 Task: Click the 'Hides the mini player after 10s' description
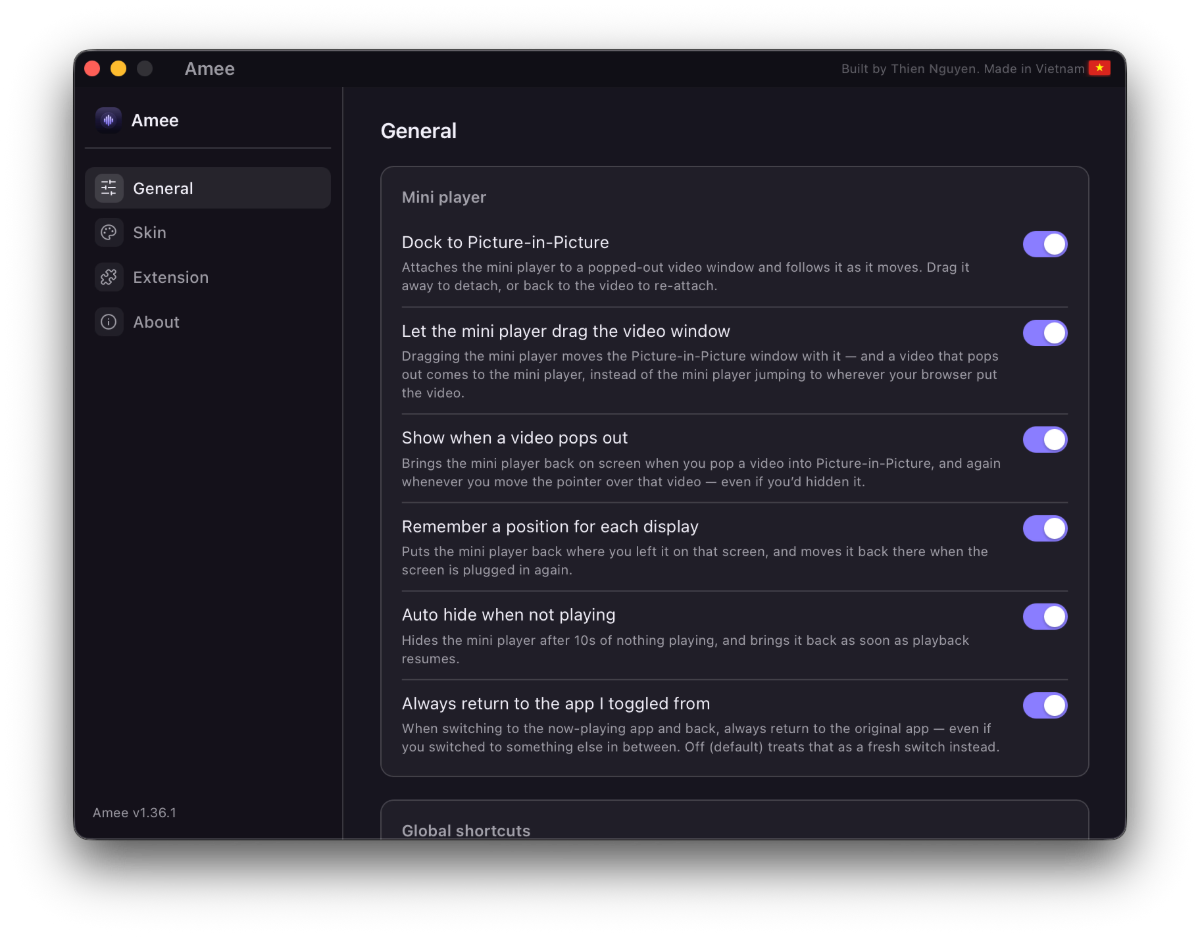686,649
